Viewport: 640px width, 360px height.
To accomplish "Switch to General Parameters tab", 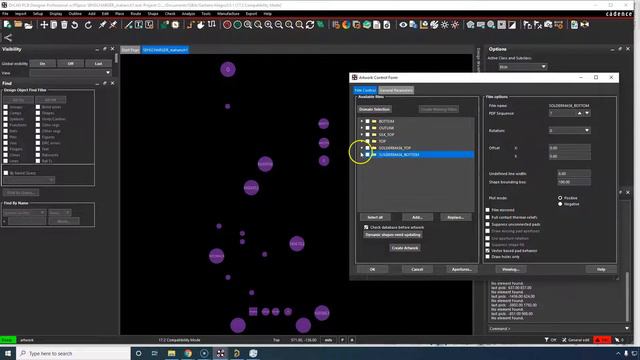I will (x=396, y=90).
